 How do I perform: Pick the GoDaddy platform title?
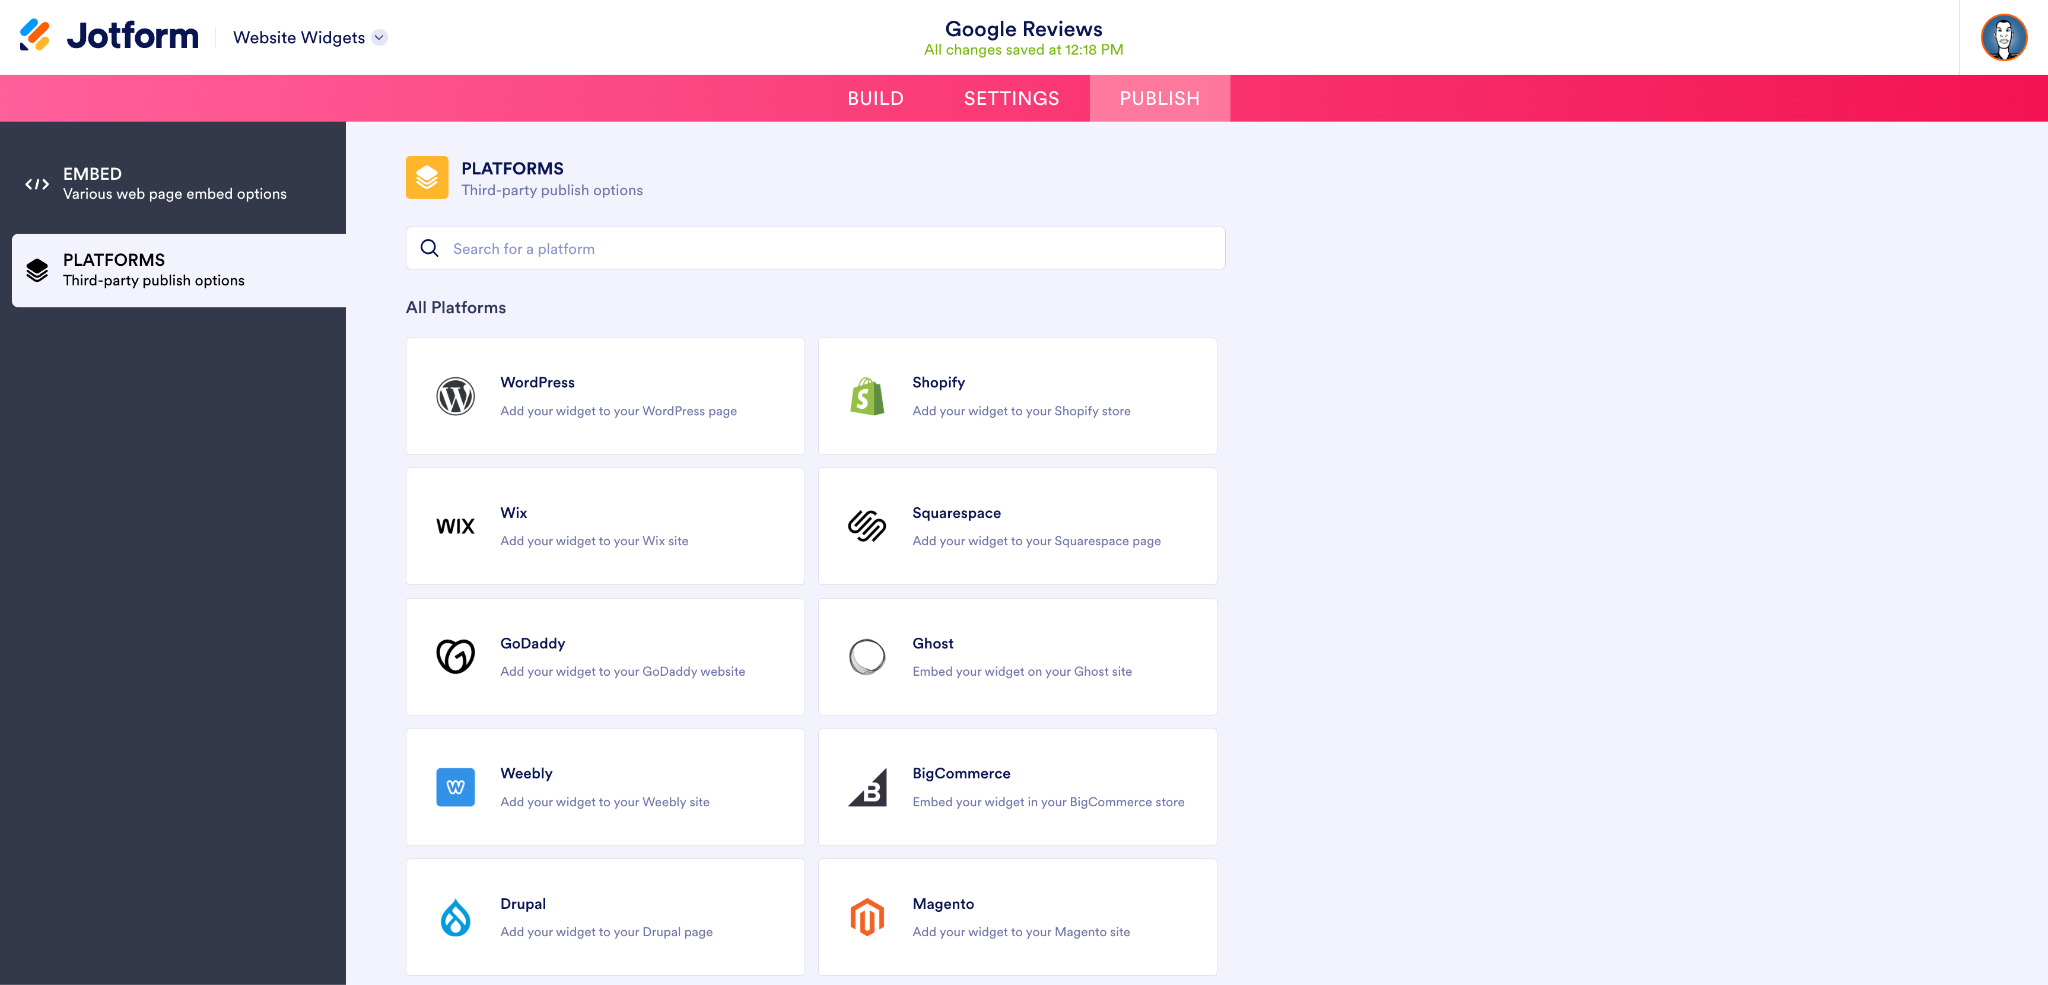[x=532, y=643]
